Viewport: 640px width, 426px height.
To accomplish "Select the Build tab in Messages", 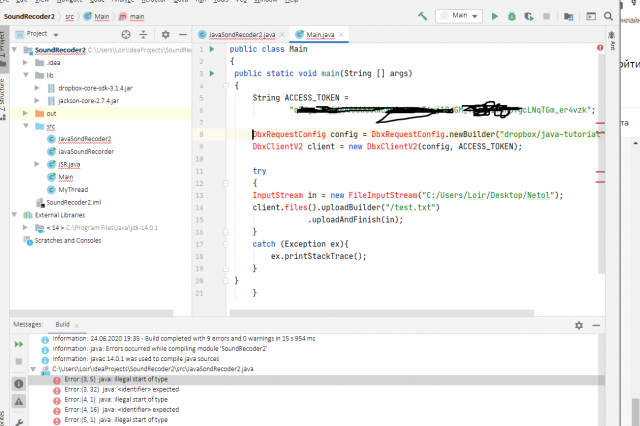I will 62,324.
